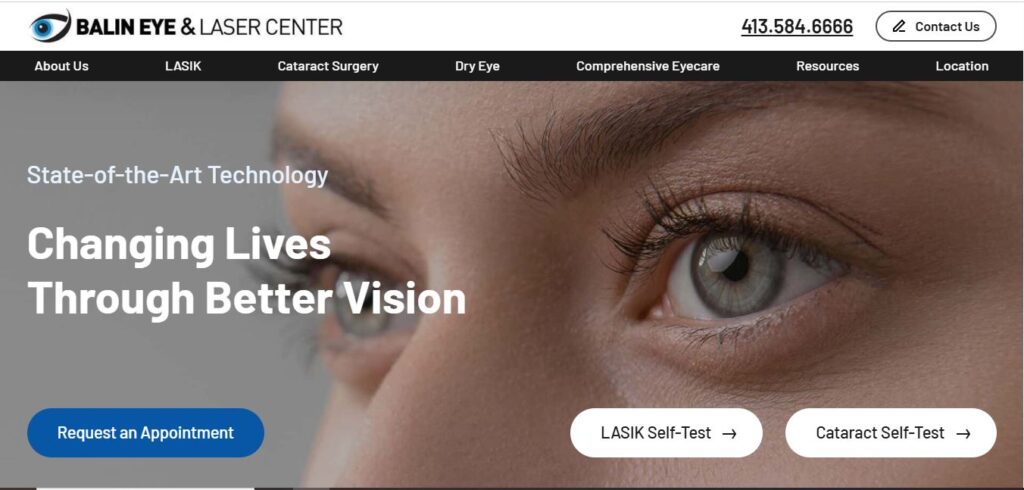Click Request an Appointment button
Image resolution: width=1024 pixels, height=490 pixels.
point(146,433)
